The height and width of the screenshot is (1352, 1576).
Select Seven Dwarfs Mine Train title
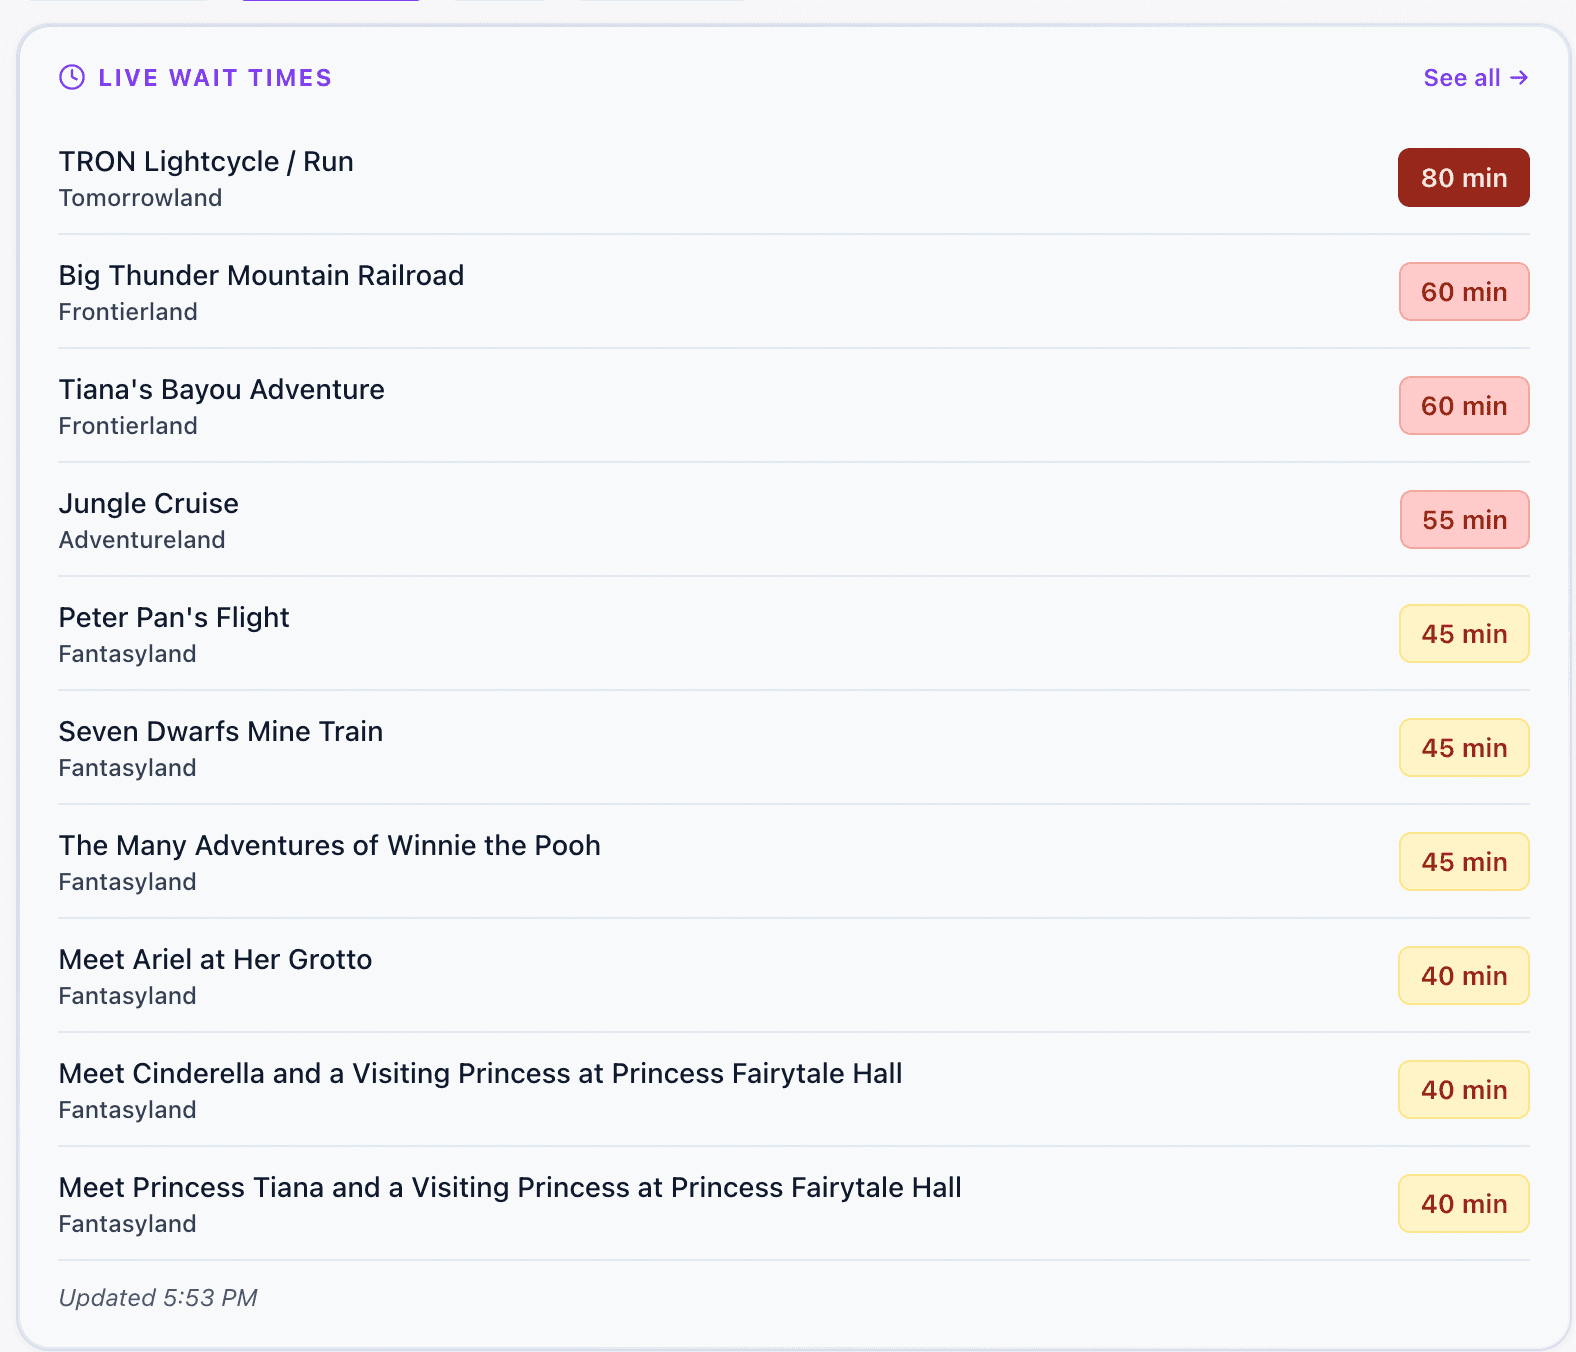pyautogui.click(x=221, y=731)
